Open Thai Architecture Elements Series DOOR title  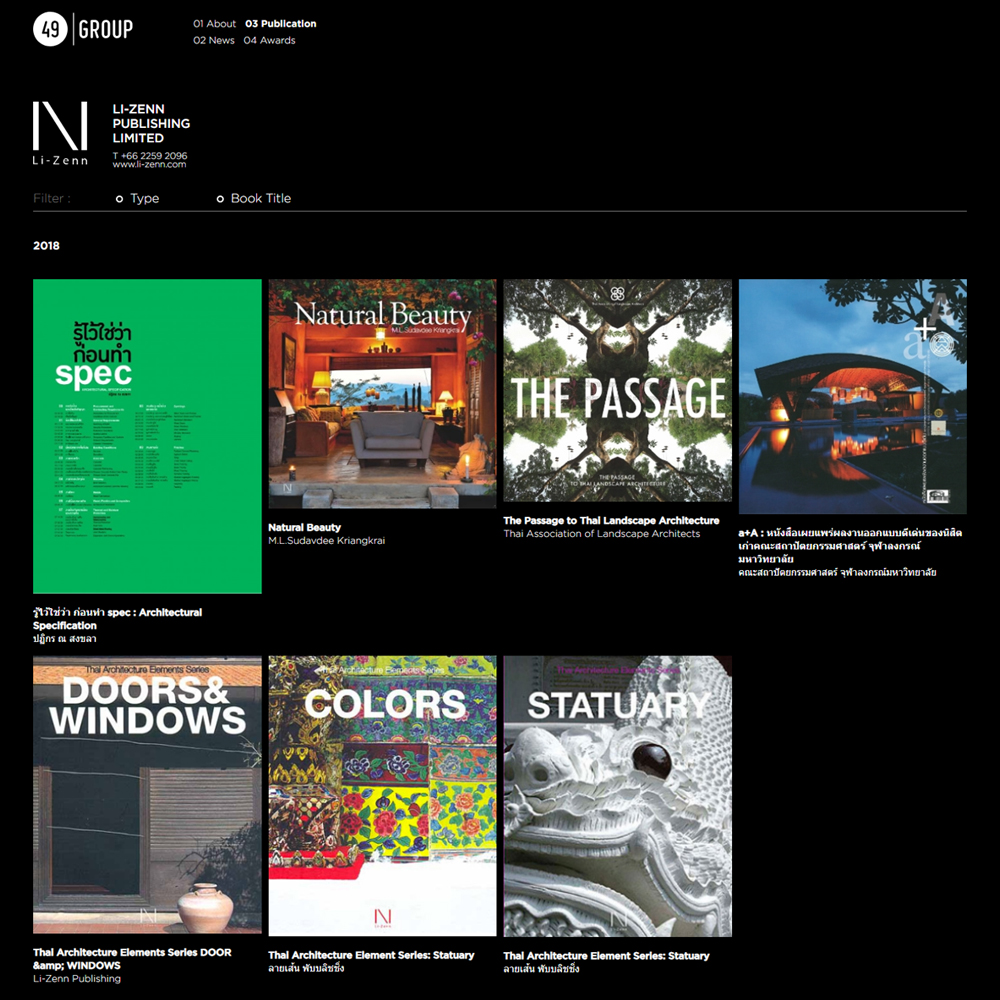click(132, 959)
